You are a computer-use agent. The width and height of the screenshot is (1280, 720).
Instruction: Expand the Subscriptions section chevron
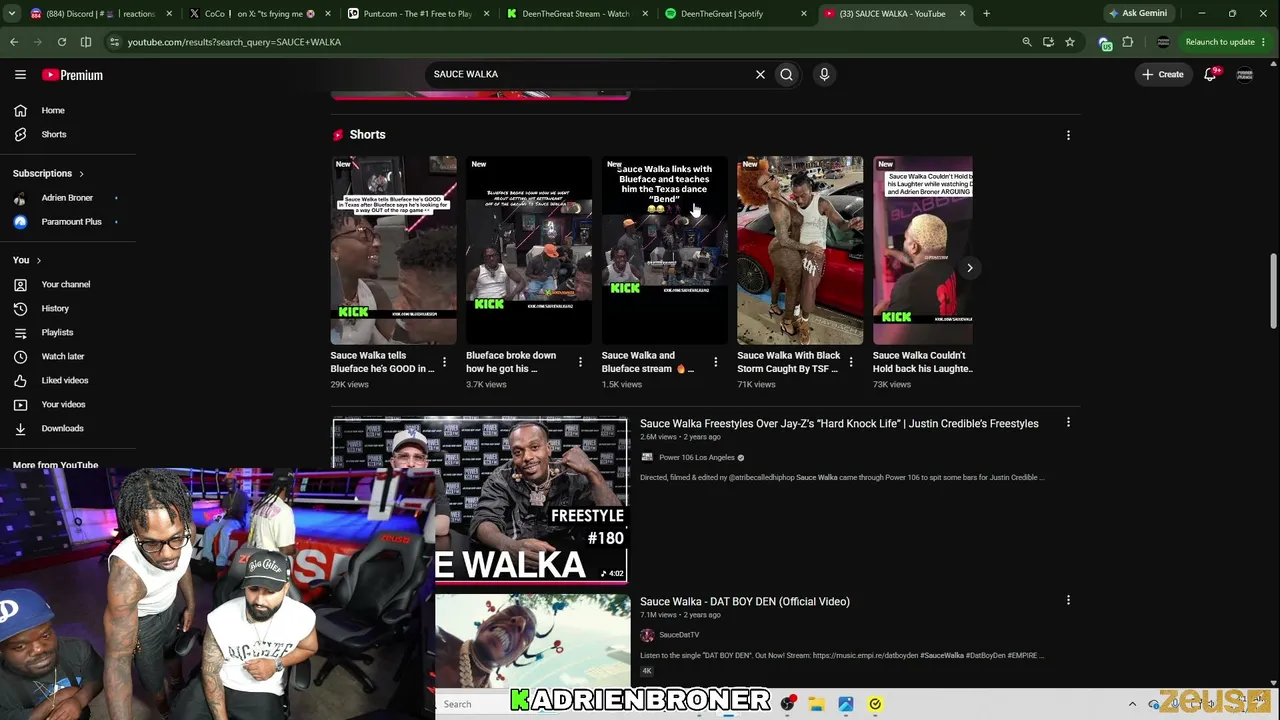pos(81,174)
